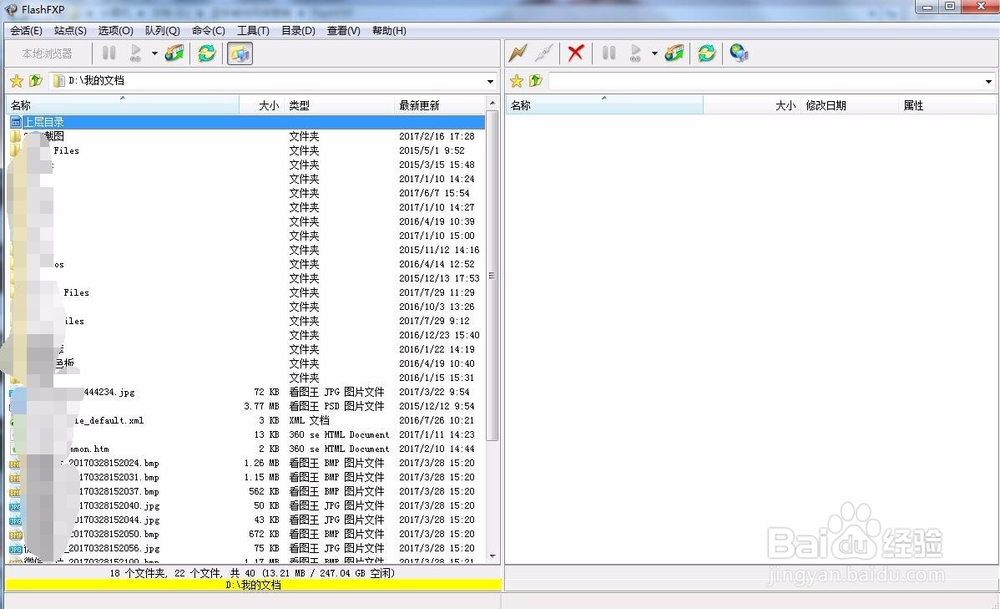This screenshot has width=1000, height=609.
Task: Click local list scrollbar up arrow
Action: coord(492,103)
